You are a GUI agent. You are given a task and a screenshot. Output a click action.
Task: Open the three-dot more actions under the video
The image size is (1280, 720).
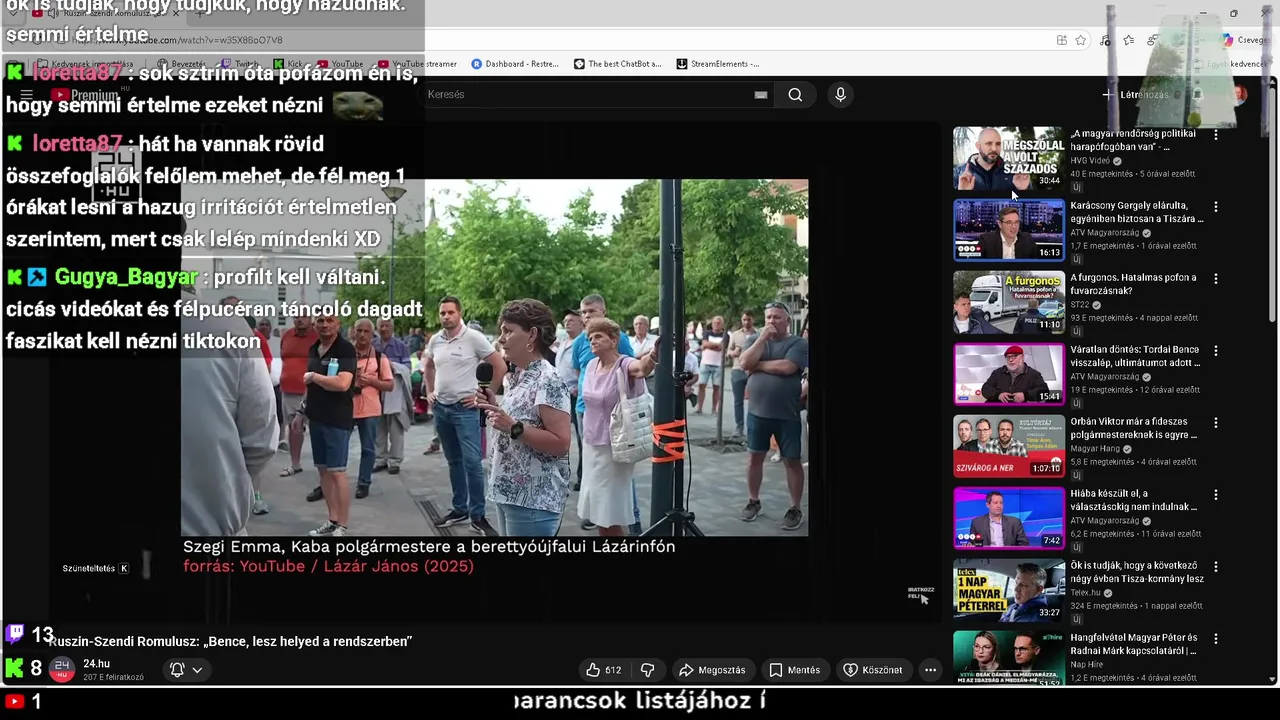(930, 670)
